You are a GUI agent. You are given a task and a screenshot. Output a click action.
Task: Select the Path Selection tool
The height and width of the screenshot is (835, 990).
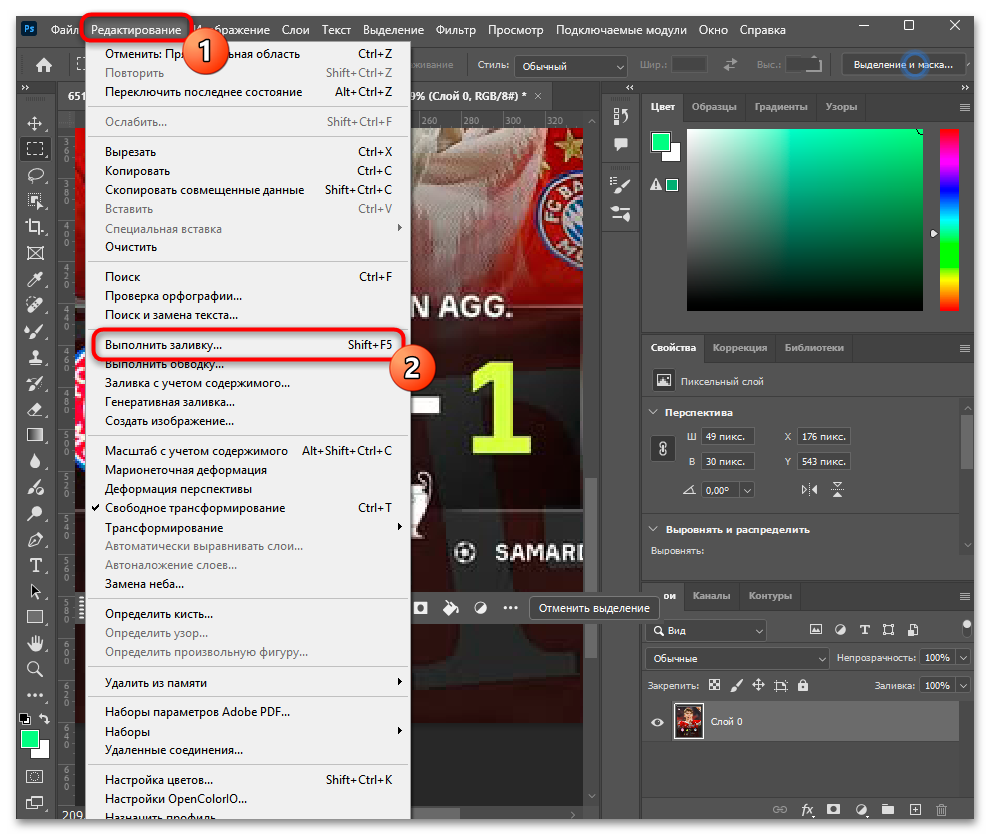[35, 591]
